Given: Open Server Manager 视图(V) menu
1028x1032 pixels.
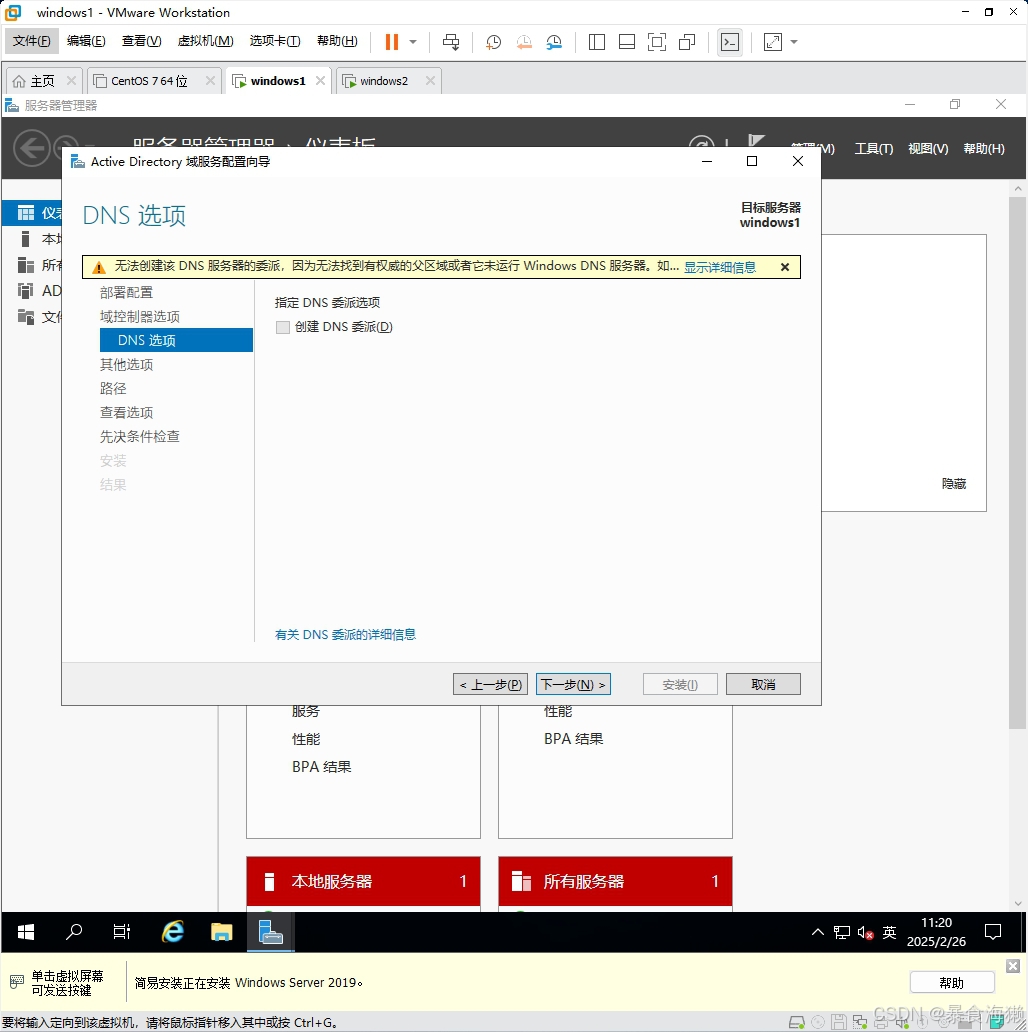Looking at the screenshot, I should (928, 149).
